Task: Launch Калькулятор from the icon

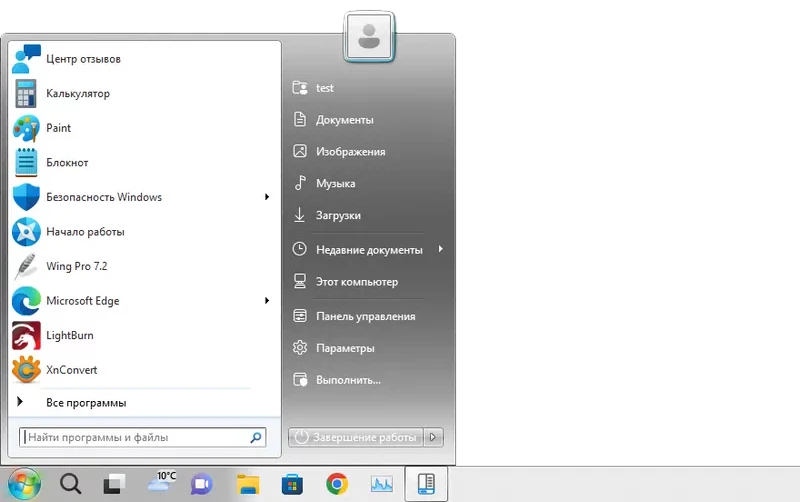Action: pos(26,94)
